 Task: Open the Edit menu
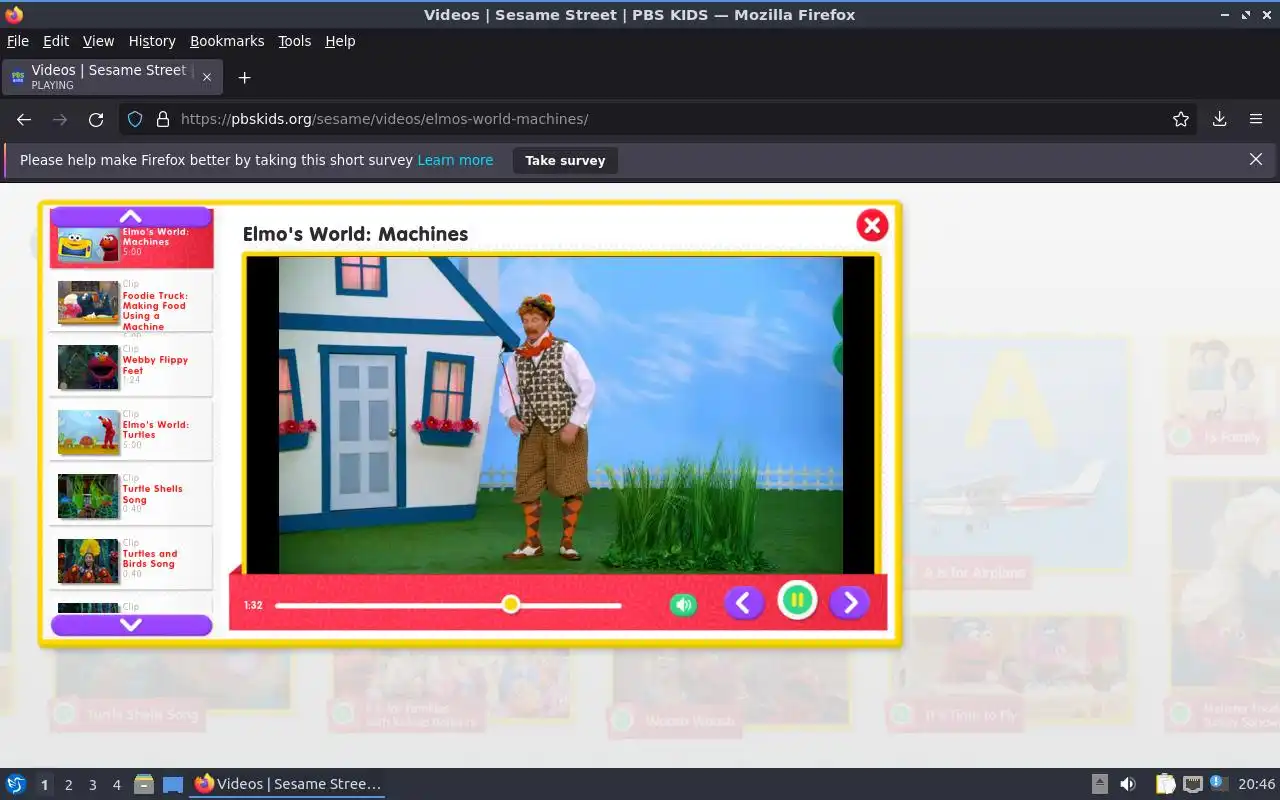pyautogui.click(x=56, y=41)
